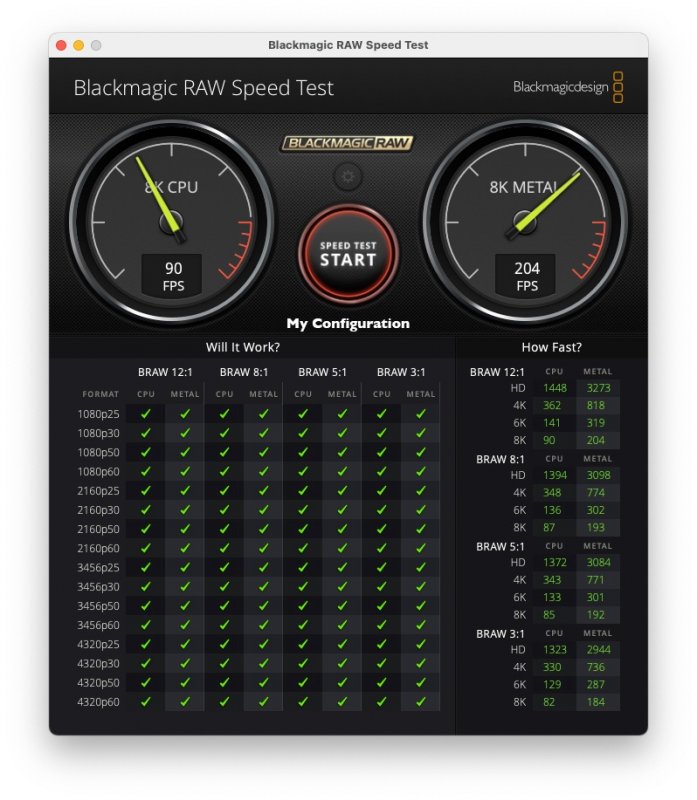697x800 pixels.
Task: Click BRAW 3:1 8K METAL value 184
Action: coord(595,702)
